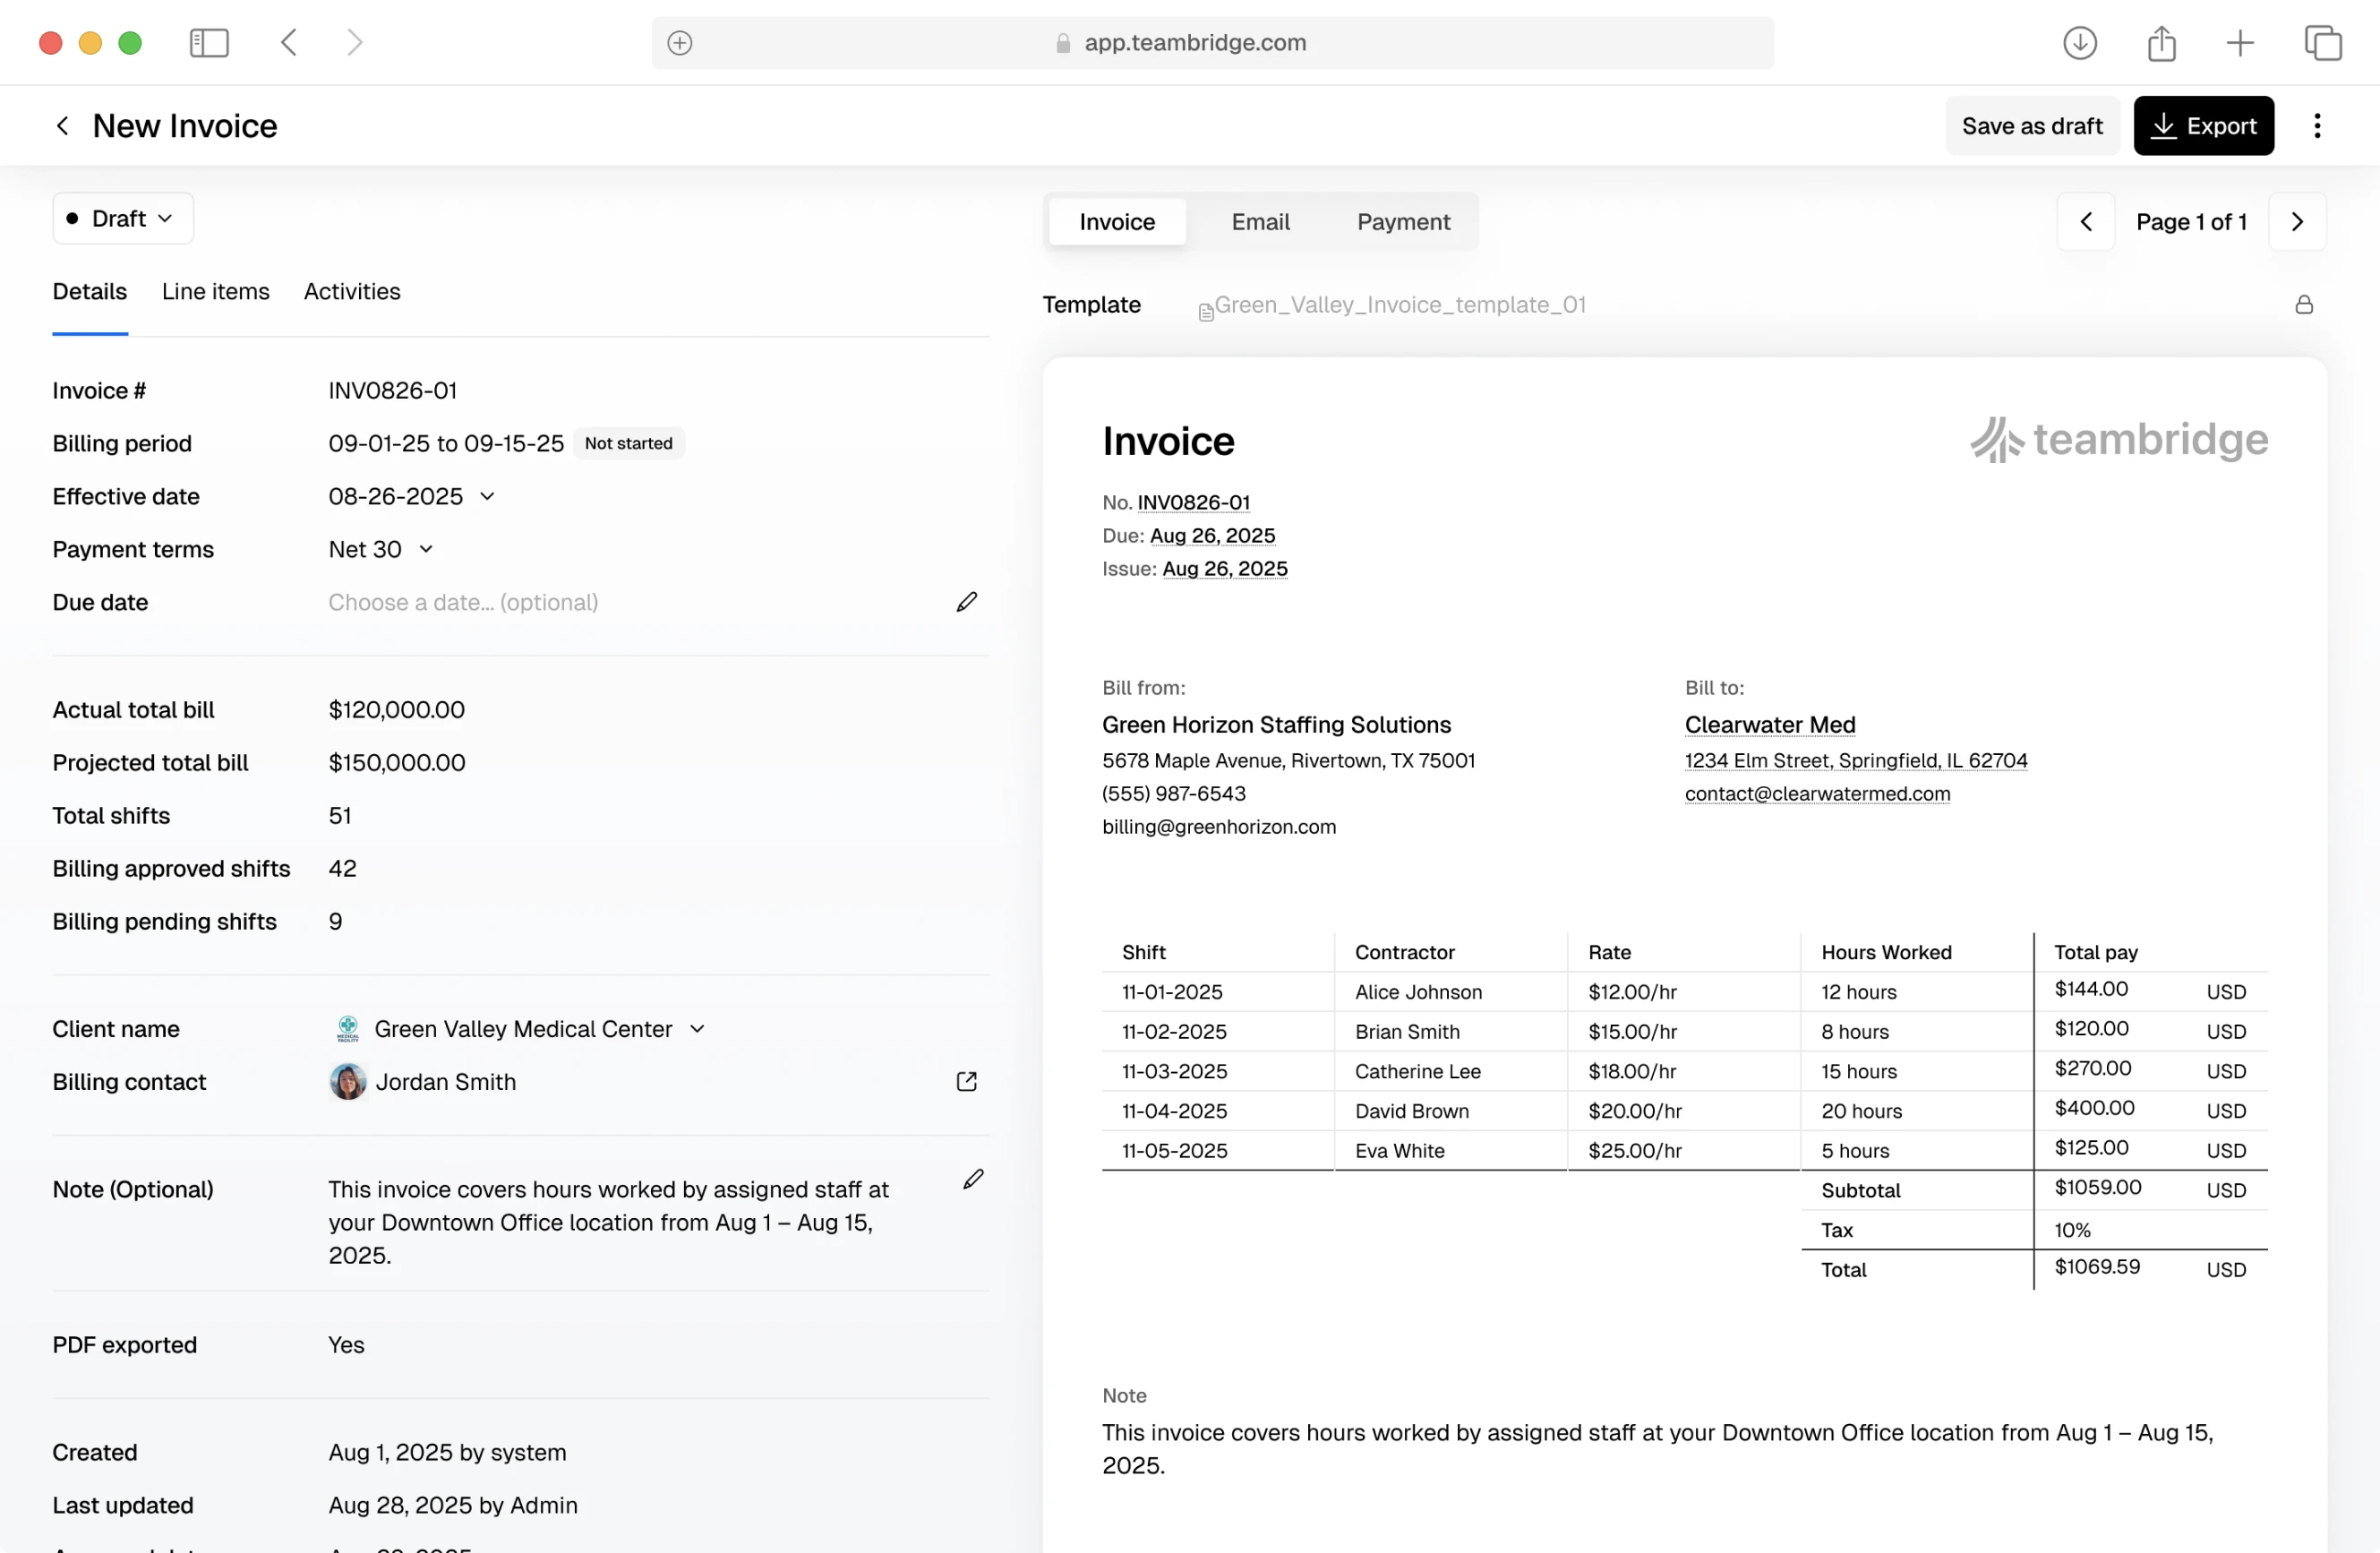Click the pencil icon beside the Note
The width and height of the screenshot is (2380, 1553).
tap(973, 1180)
